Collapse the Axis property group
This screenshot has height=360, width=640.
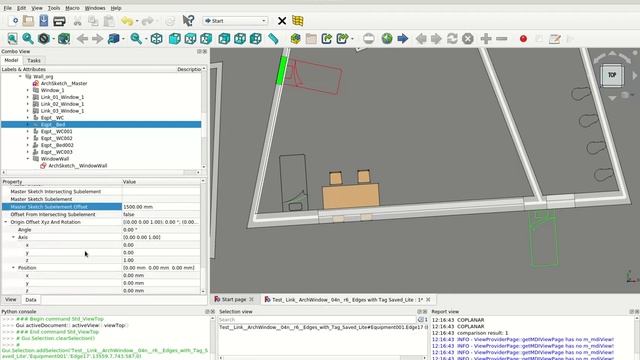[x=13, y=237]
